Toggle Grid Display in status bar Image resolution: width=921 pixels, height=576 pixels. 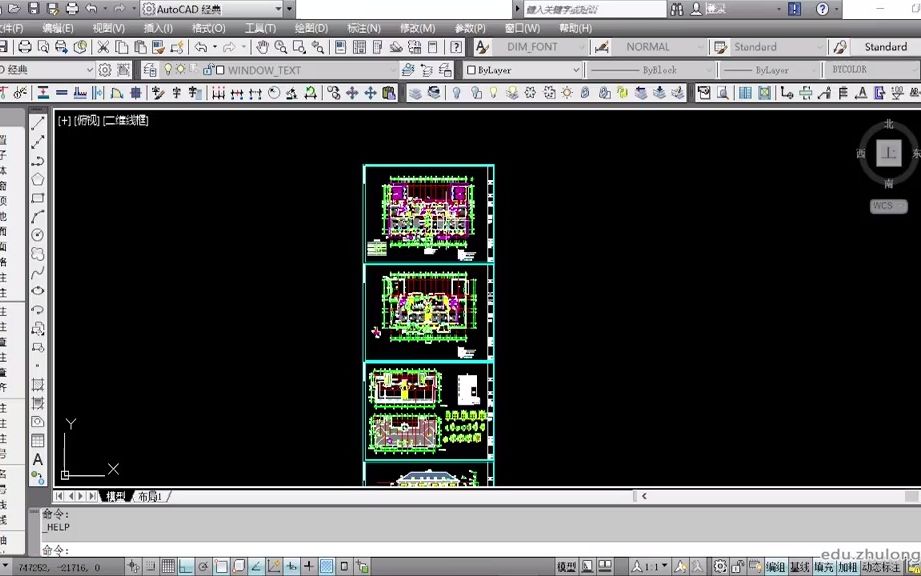point(168,567)
